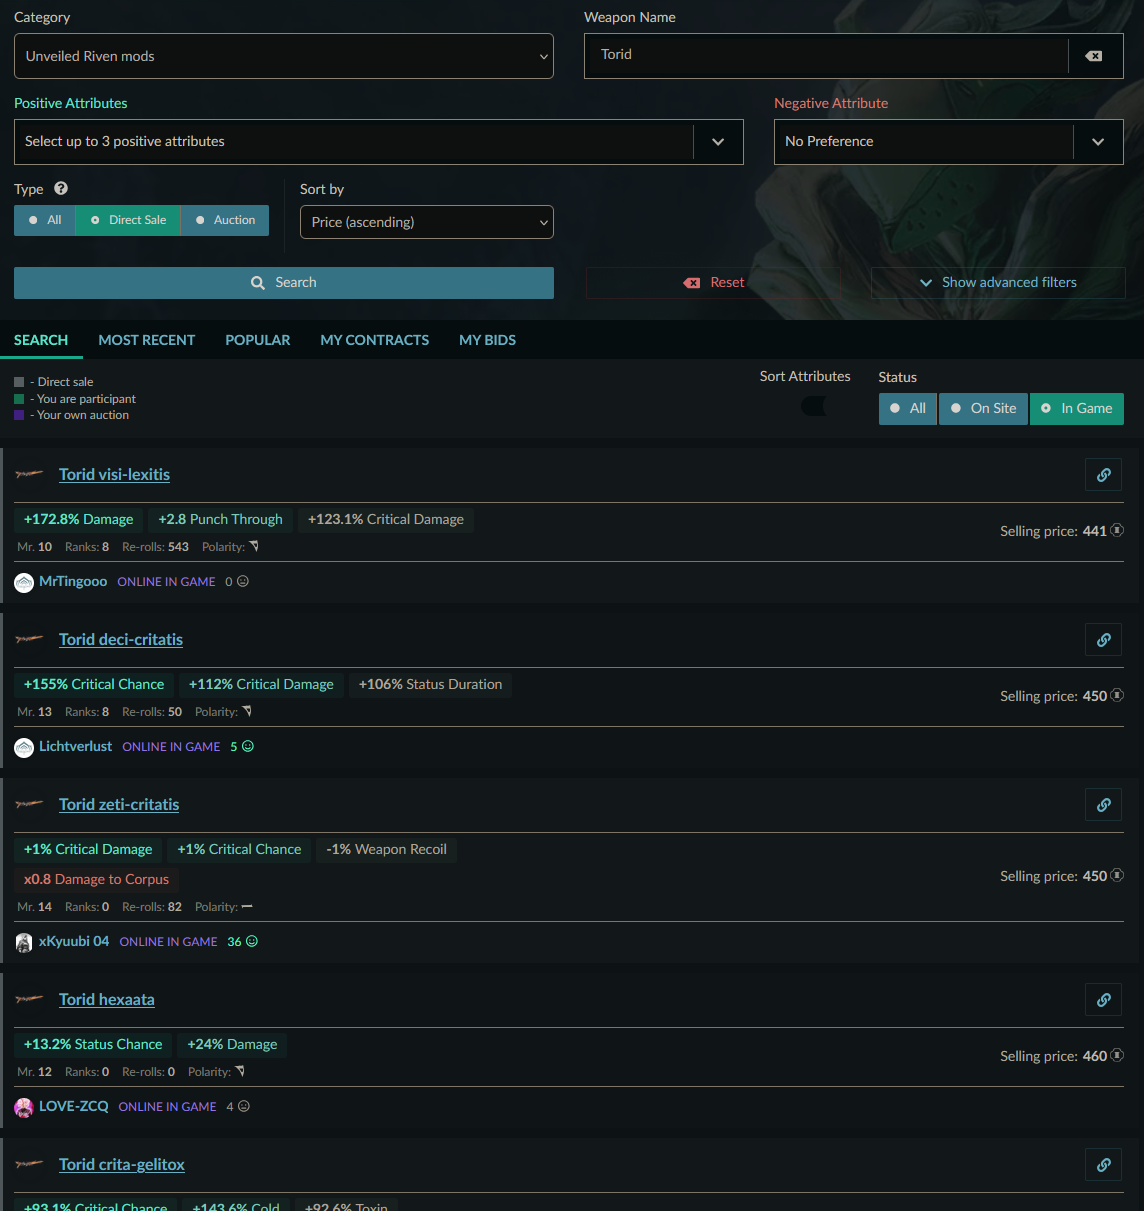Screen dimensions: 1144x1211
Task: Click the Torid weapon image beside zeti-critatis
Action: click(x=30, y=804)
